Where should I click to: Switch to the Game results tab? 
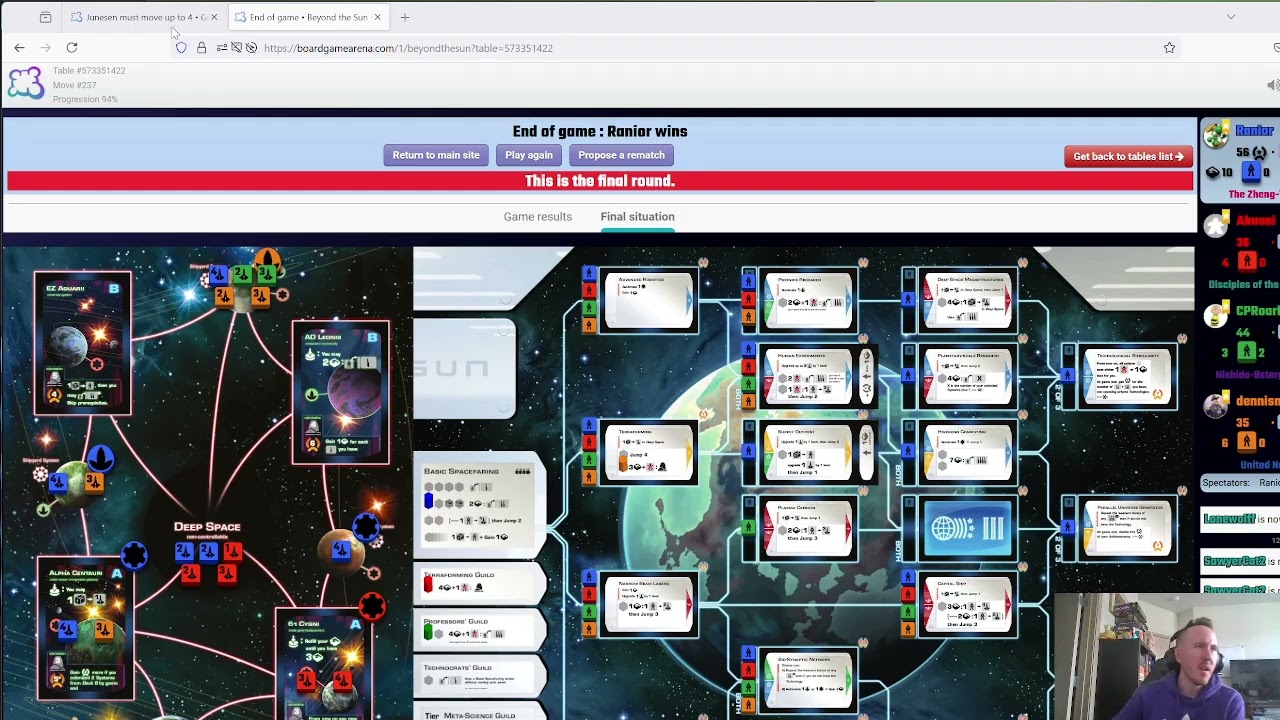click(x=538, y=216)
